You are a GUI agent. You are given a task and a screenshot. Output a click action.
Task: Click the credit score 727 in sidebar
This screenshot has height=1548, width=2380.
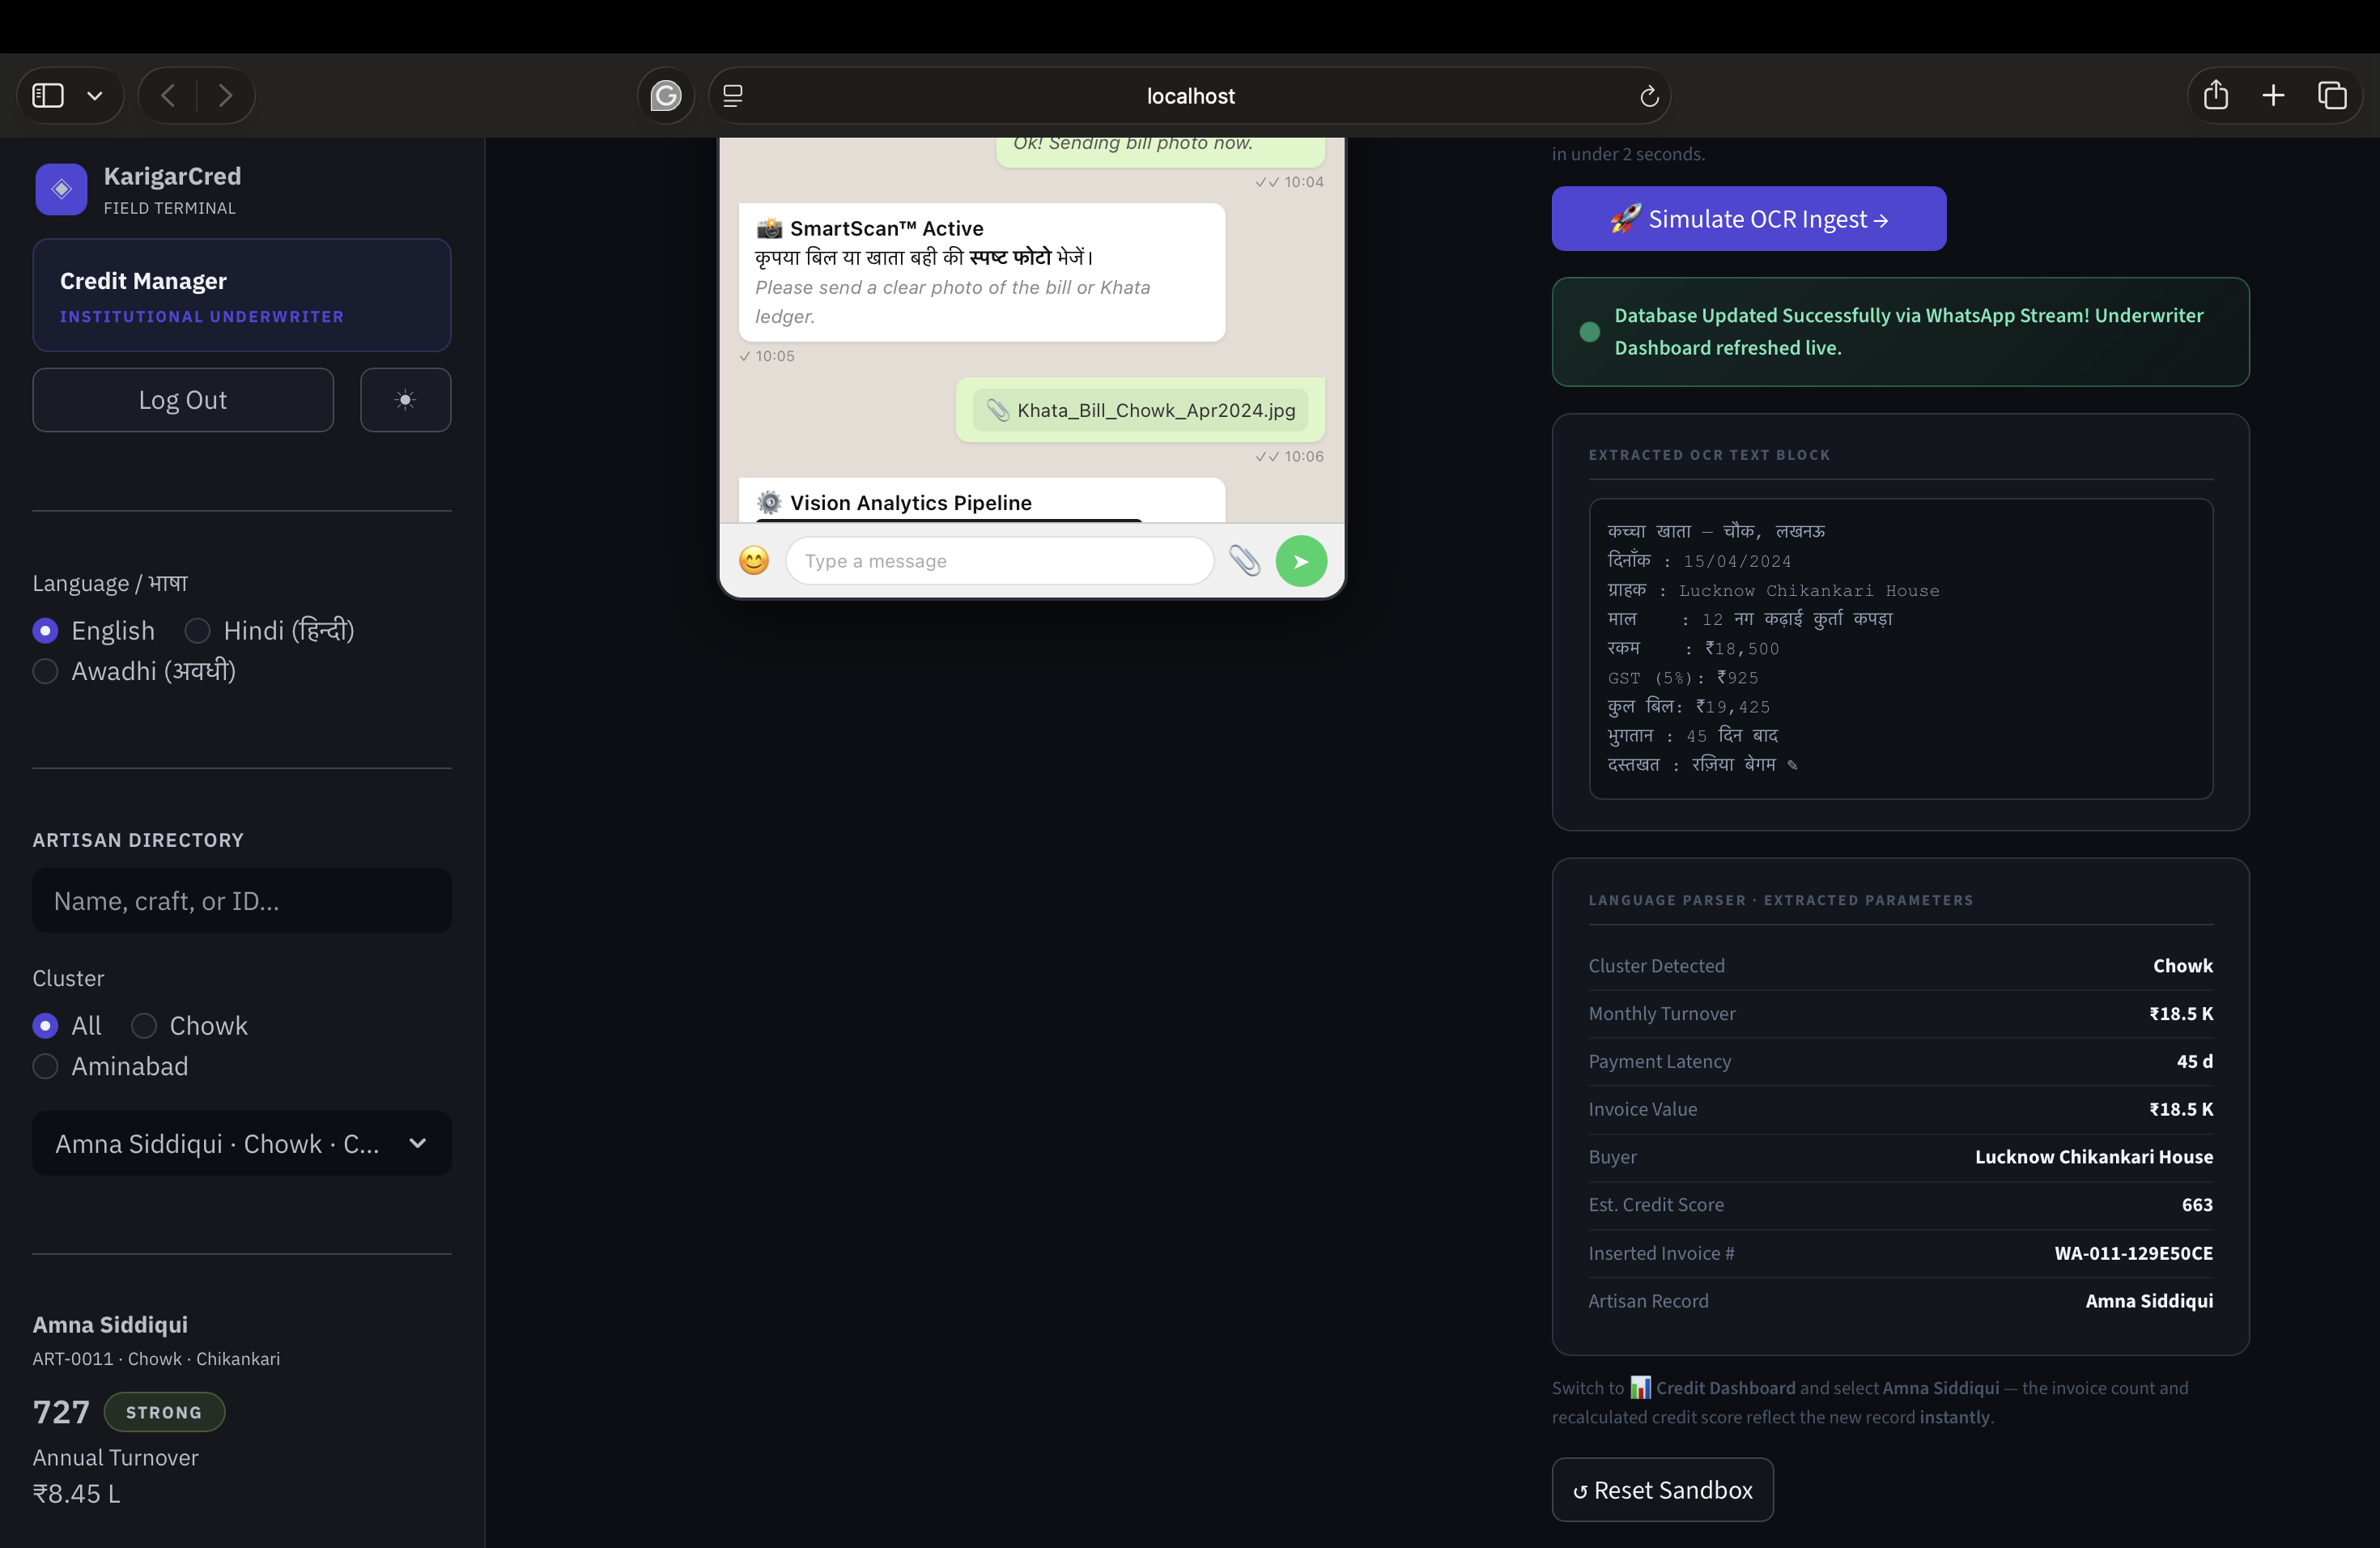click(61, 1412)
